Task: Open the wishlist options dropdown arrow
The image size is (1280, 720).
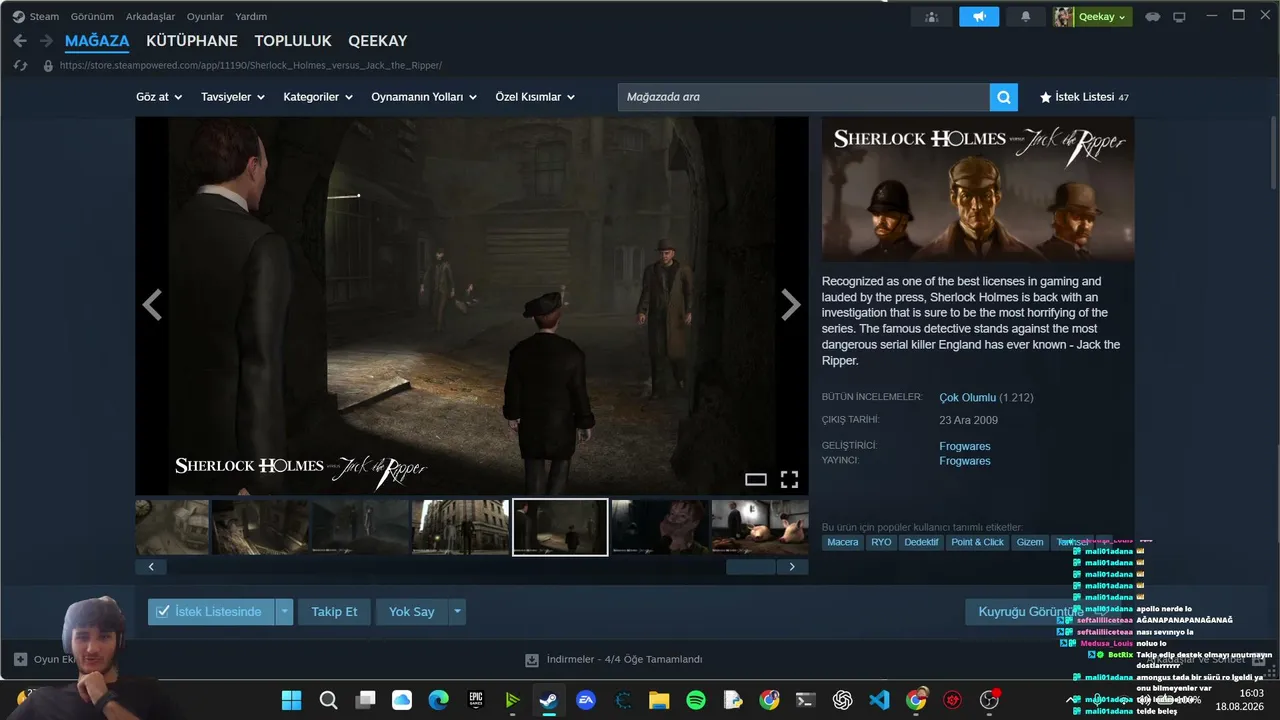Action: [284, 612]
